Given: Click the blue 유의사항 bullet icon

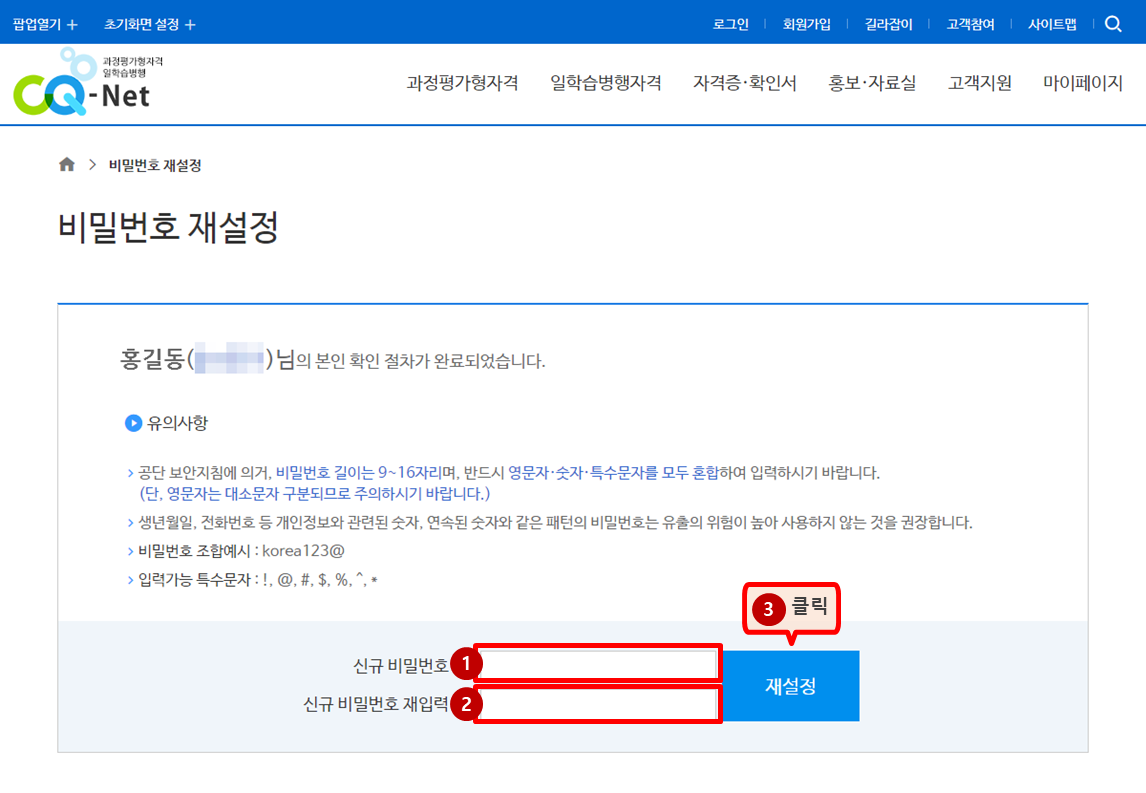Looking at the screenshot, I should (x=133, y=423).
